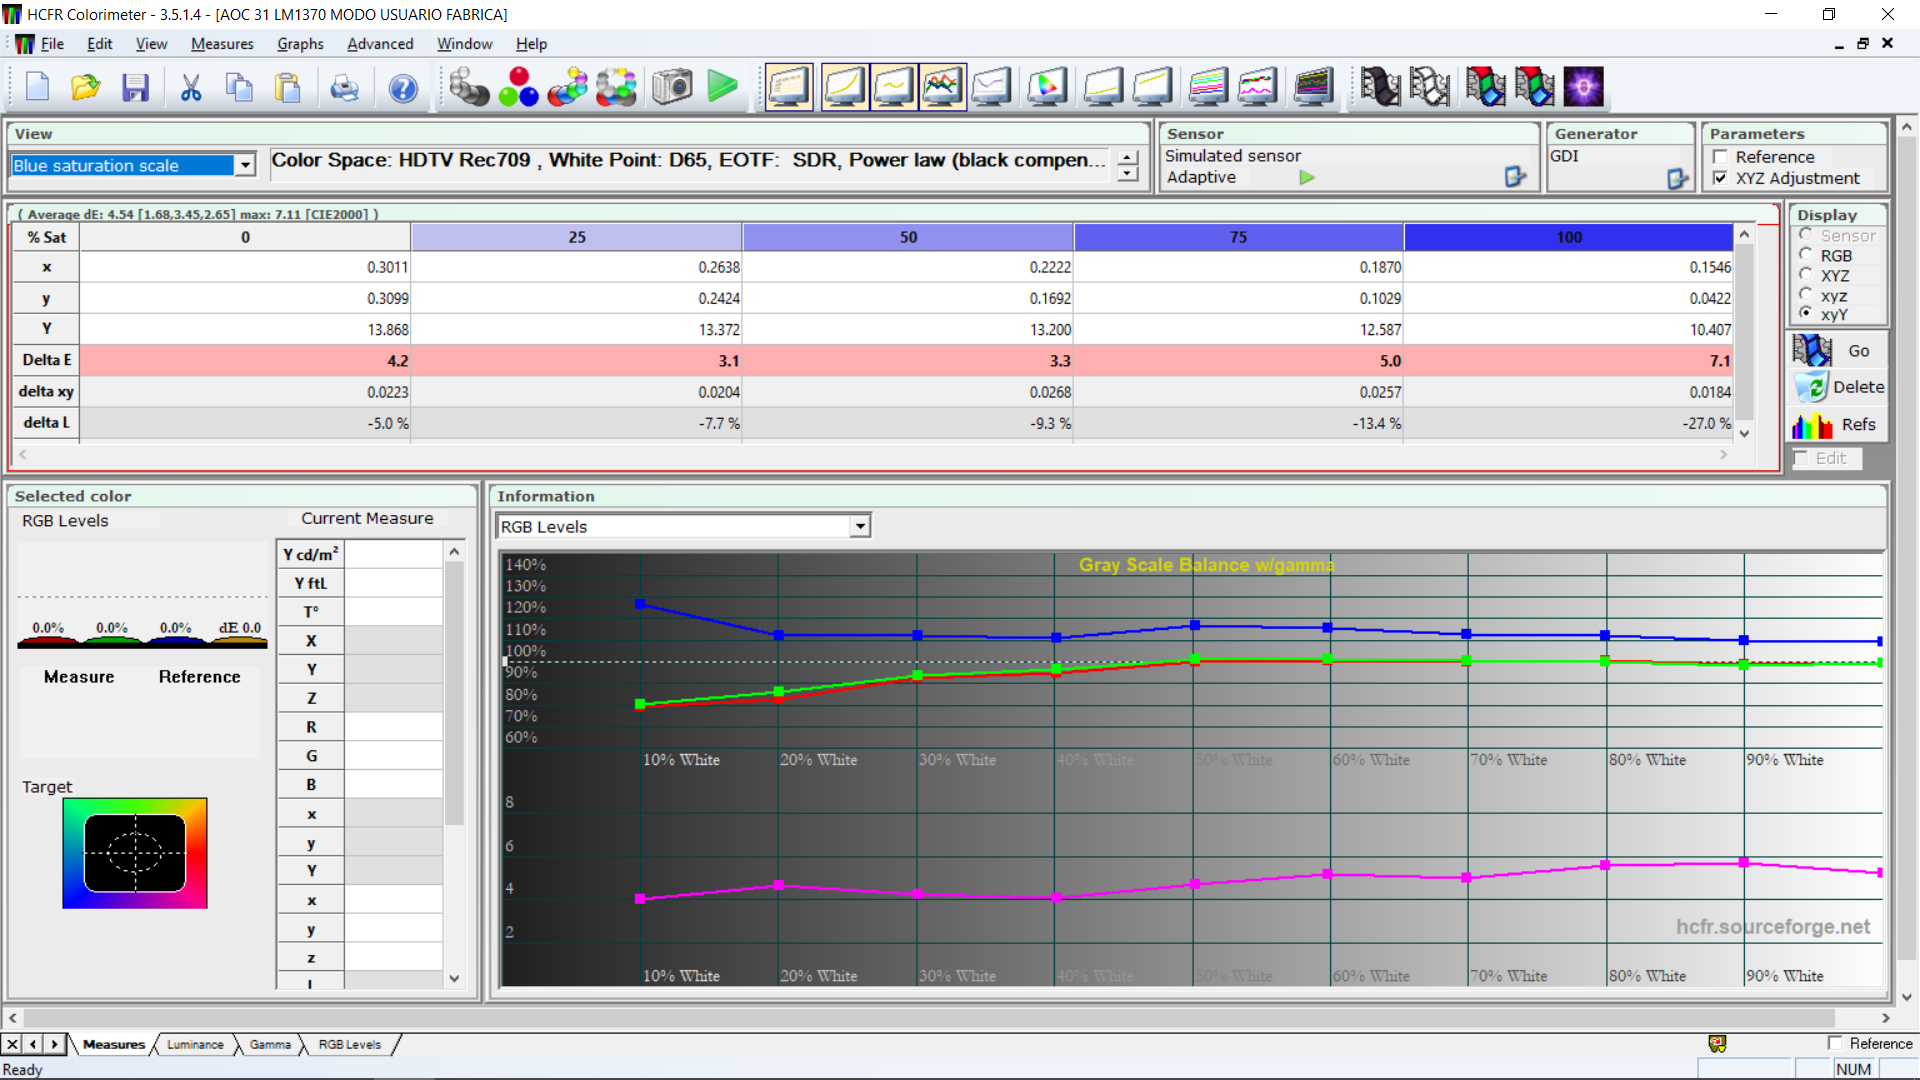
Task: Click the camera measure icon
Action: pyautogui.click(x=672, y=87)
